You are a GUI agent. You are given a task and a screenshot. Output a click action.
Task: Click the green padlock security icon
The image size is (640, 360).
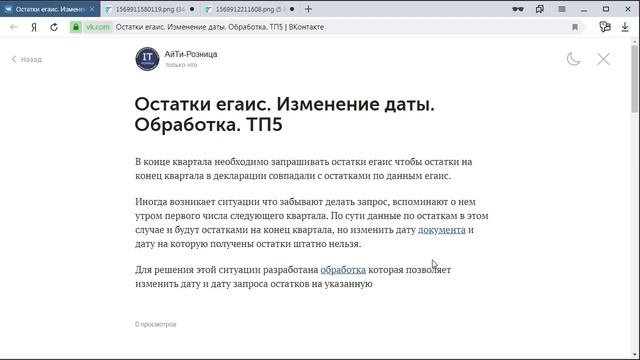pos(76,27)
